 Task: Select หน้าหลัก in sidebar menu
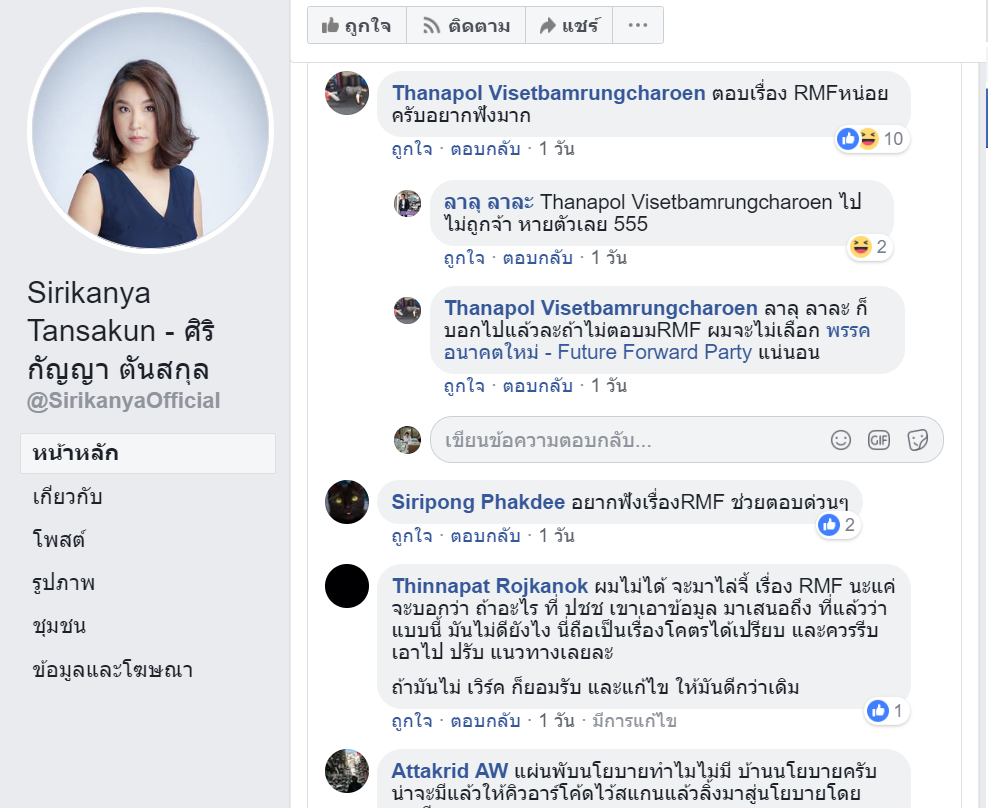coord(148,453)
